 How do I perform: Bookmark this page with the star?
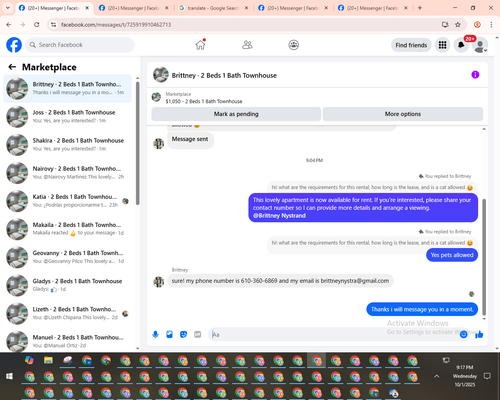tap(458, 24)
